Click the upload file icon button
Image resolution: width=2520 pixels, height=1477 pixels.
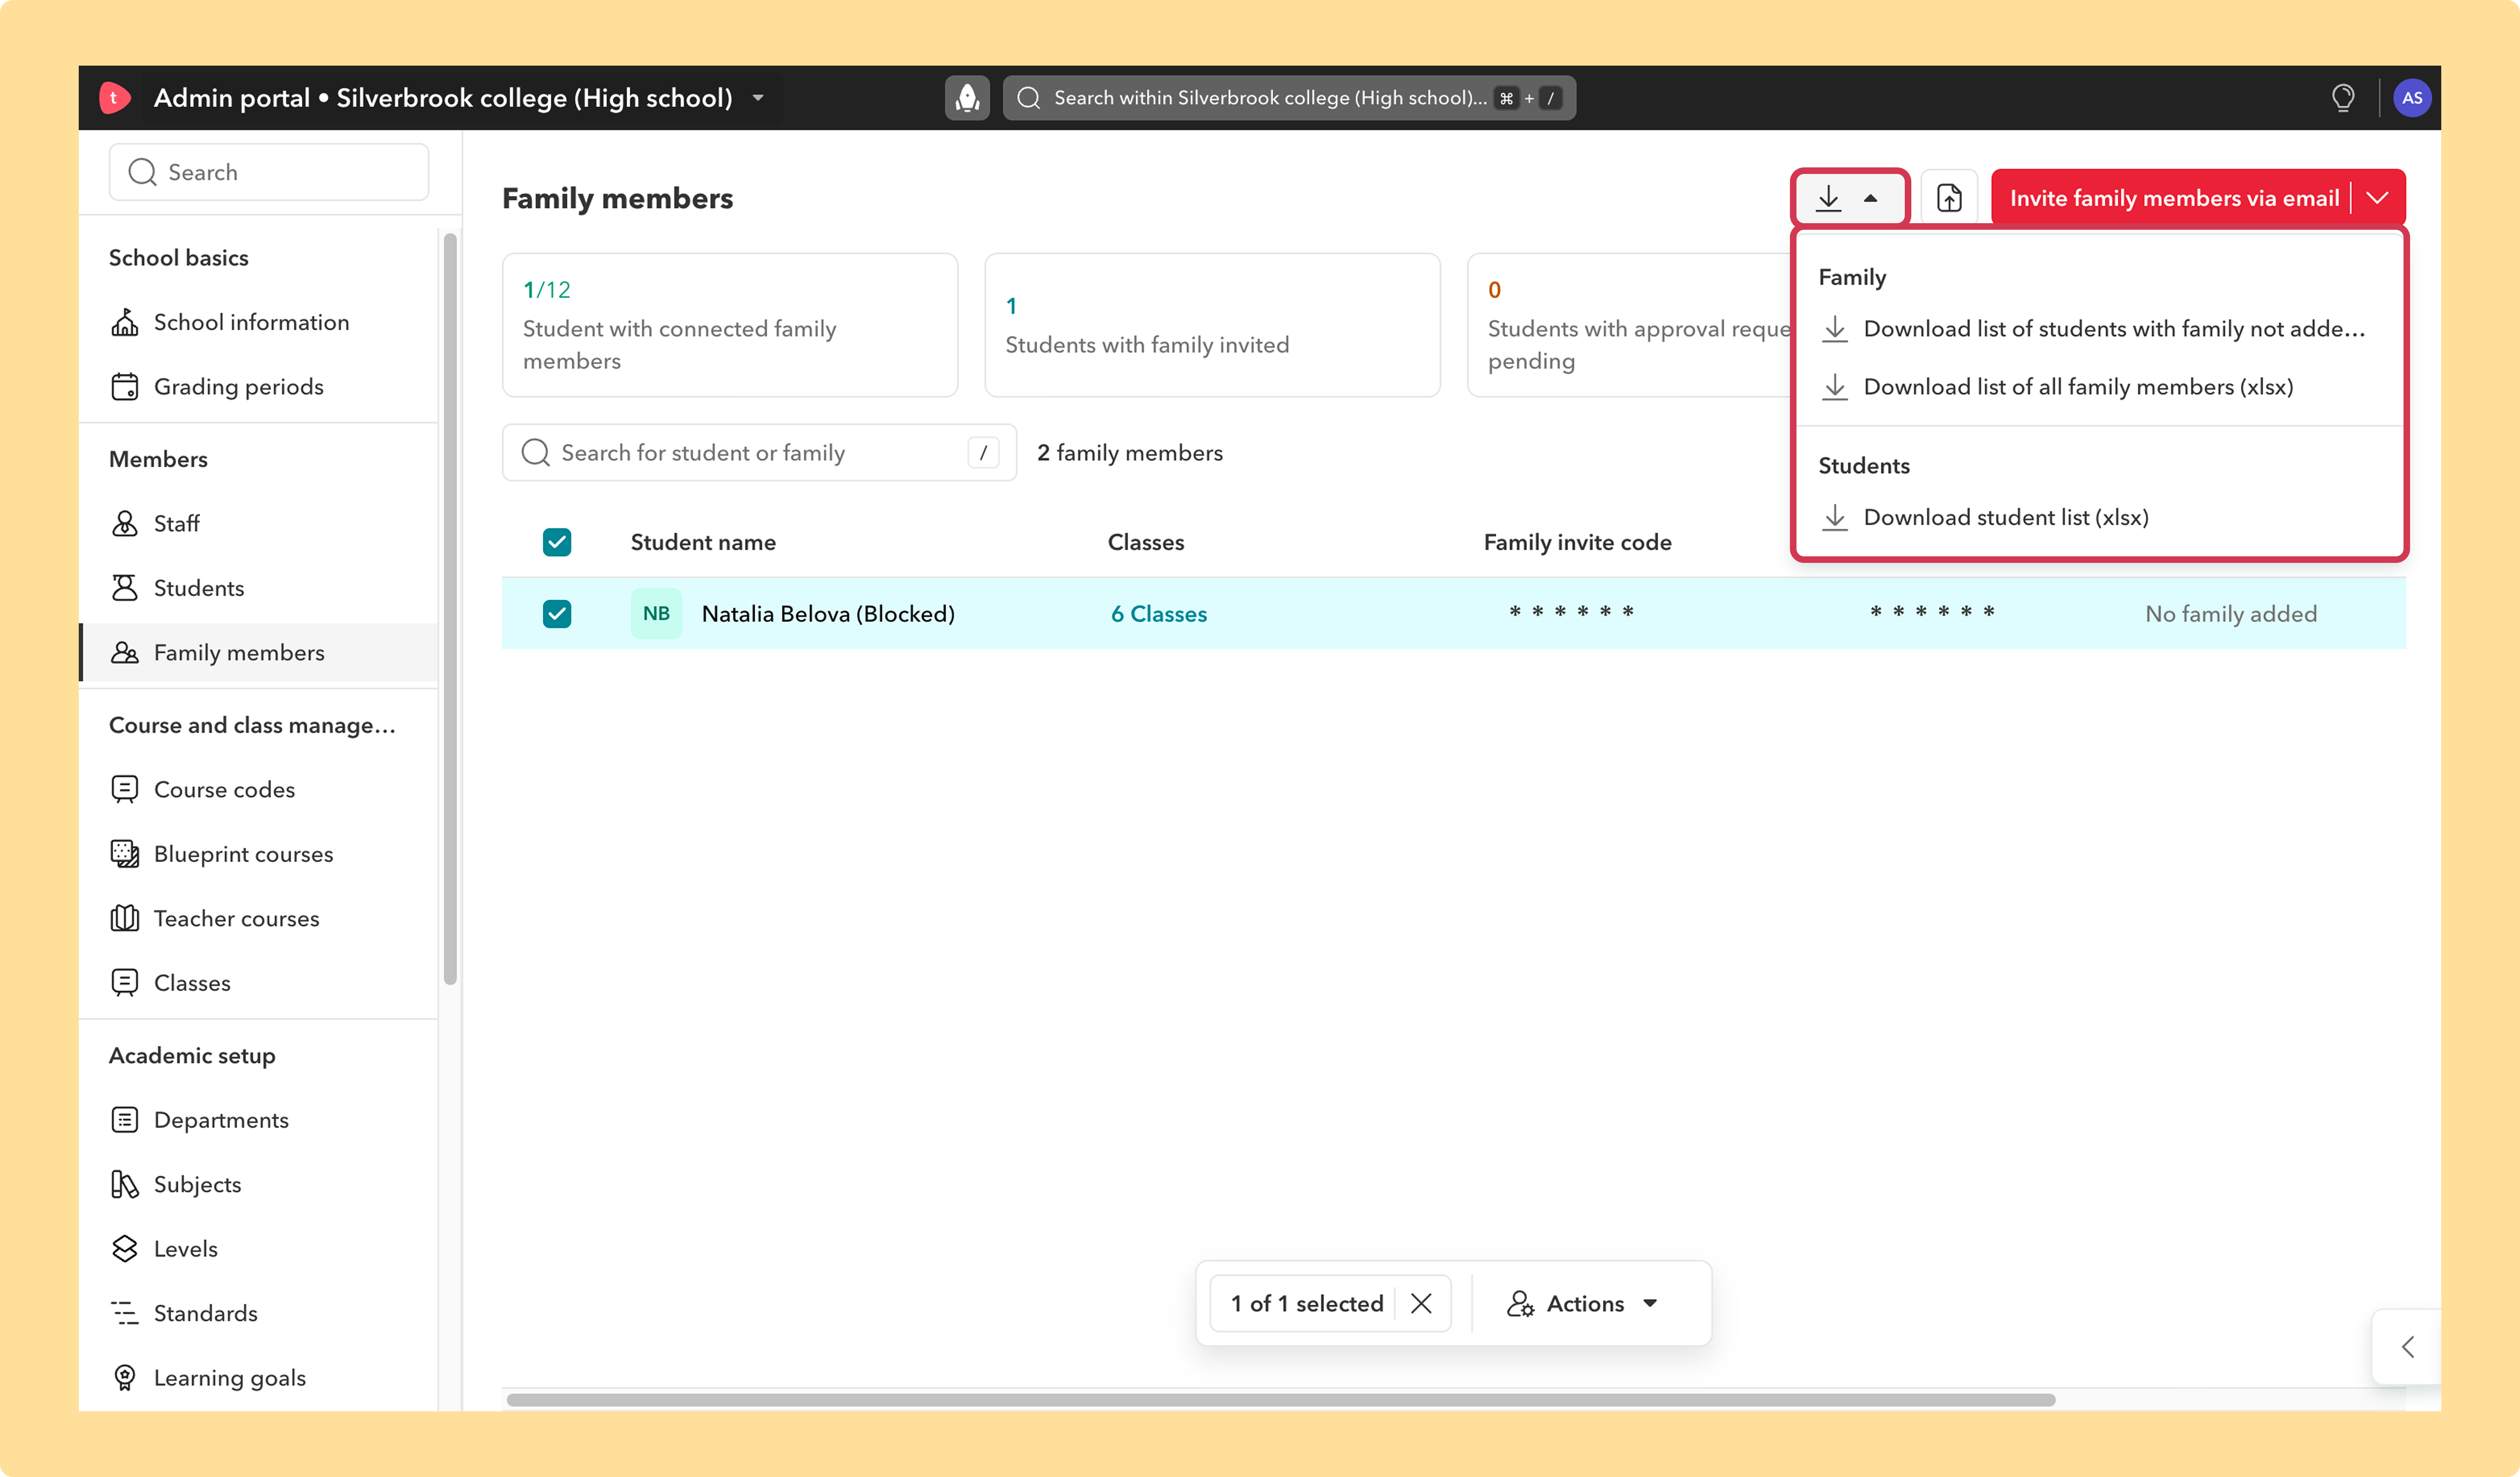click(1949, 198)
